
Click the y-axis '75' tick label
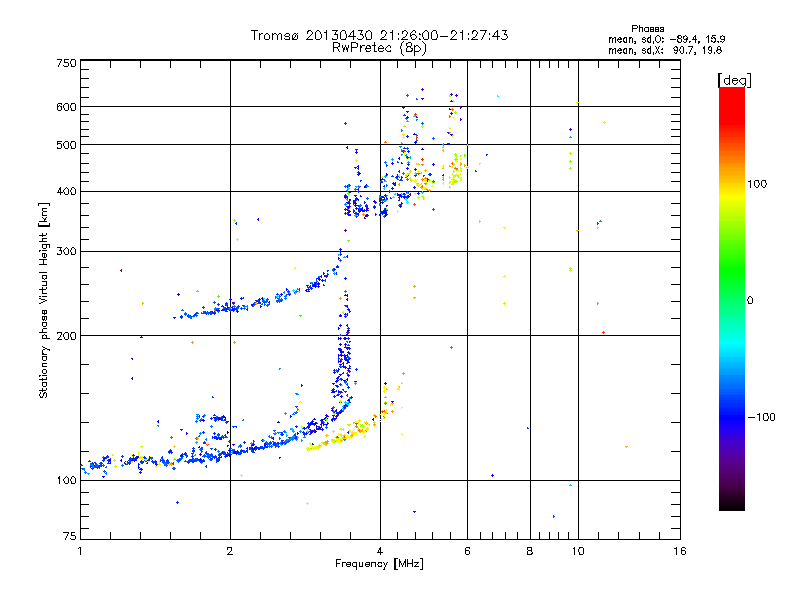click(70, 536)
